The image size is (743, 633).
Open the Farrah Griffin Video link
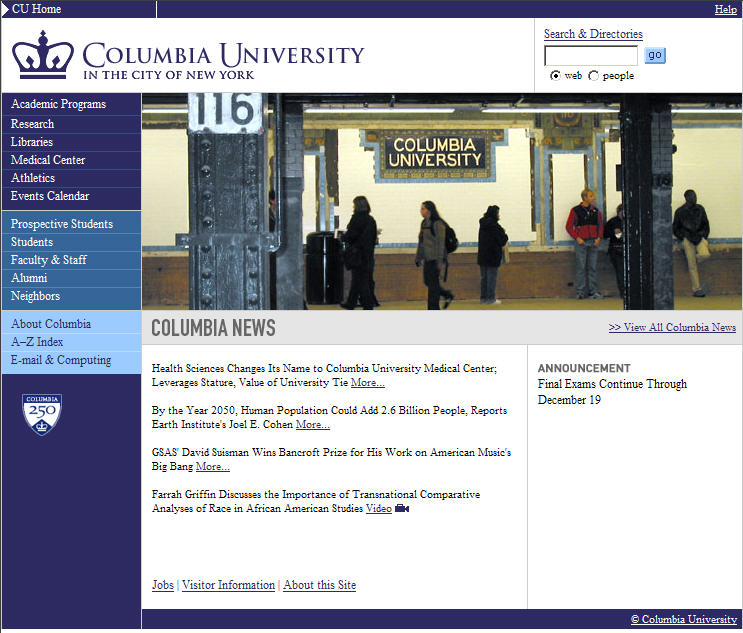[x=379, y=508]
